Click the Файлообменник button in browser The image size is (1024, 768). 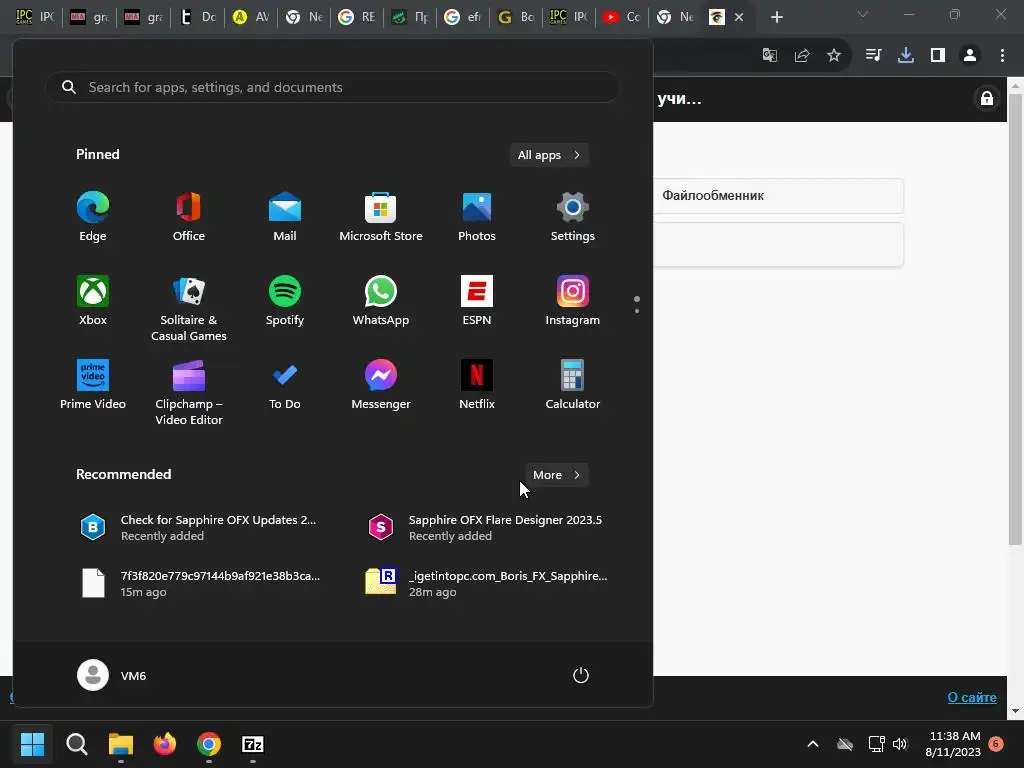coord(778,195)
